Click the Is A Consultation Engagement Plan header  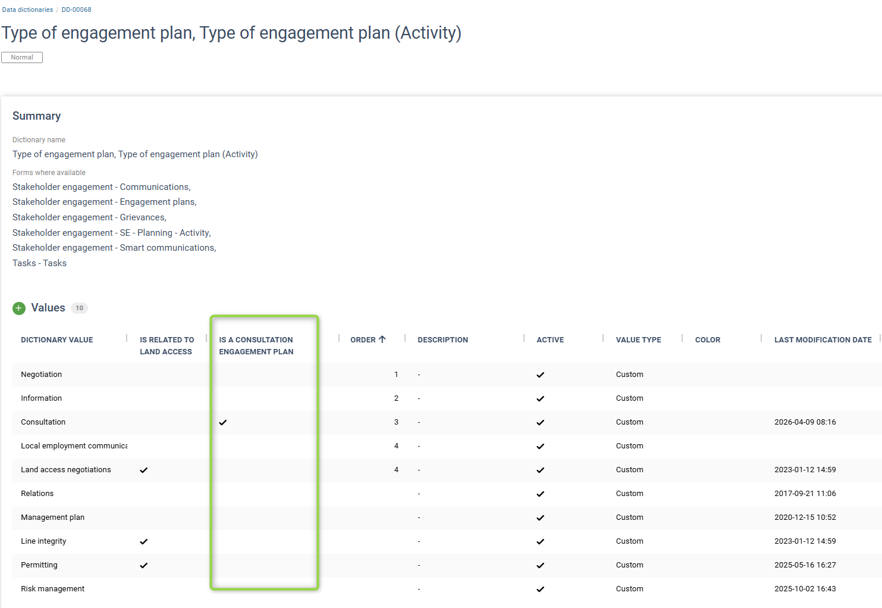[x=256, y=345]
